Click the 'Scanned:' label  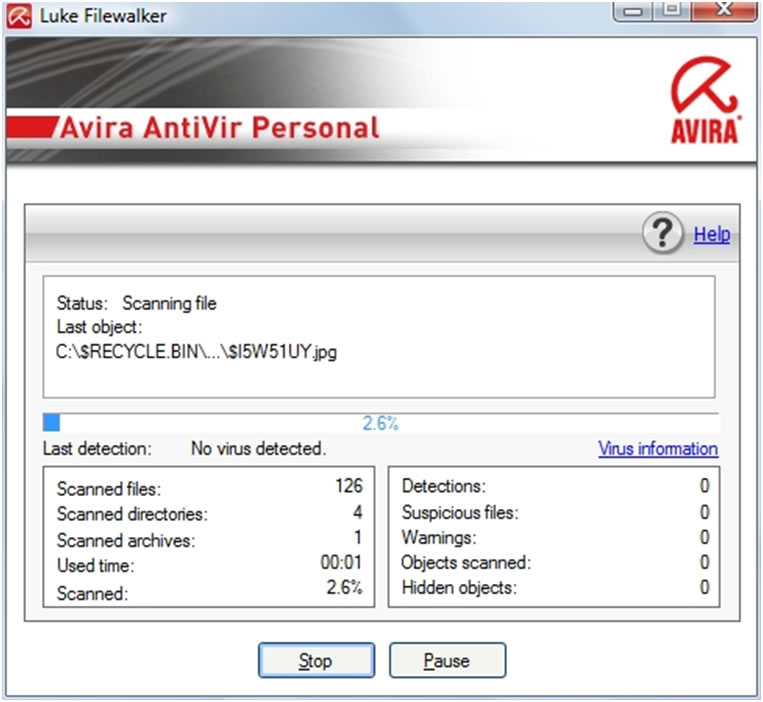(92, 594)
